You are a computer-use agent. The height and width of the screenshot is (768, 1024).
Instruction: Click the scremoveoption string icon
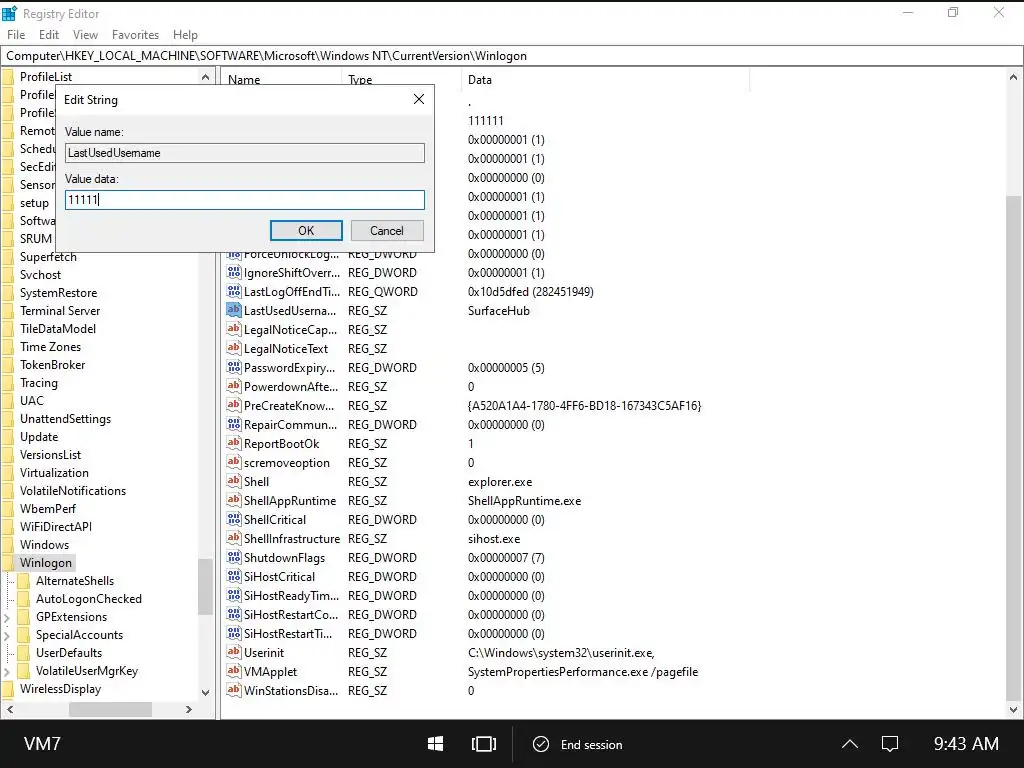(x=234, y=462)
